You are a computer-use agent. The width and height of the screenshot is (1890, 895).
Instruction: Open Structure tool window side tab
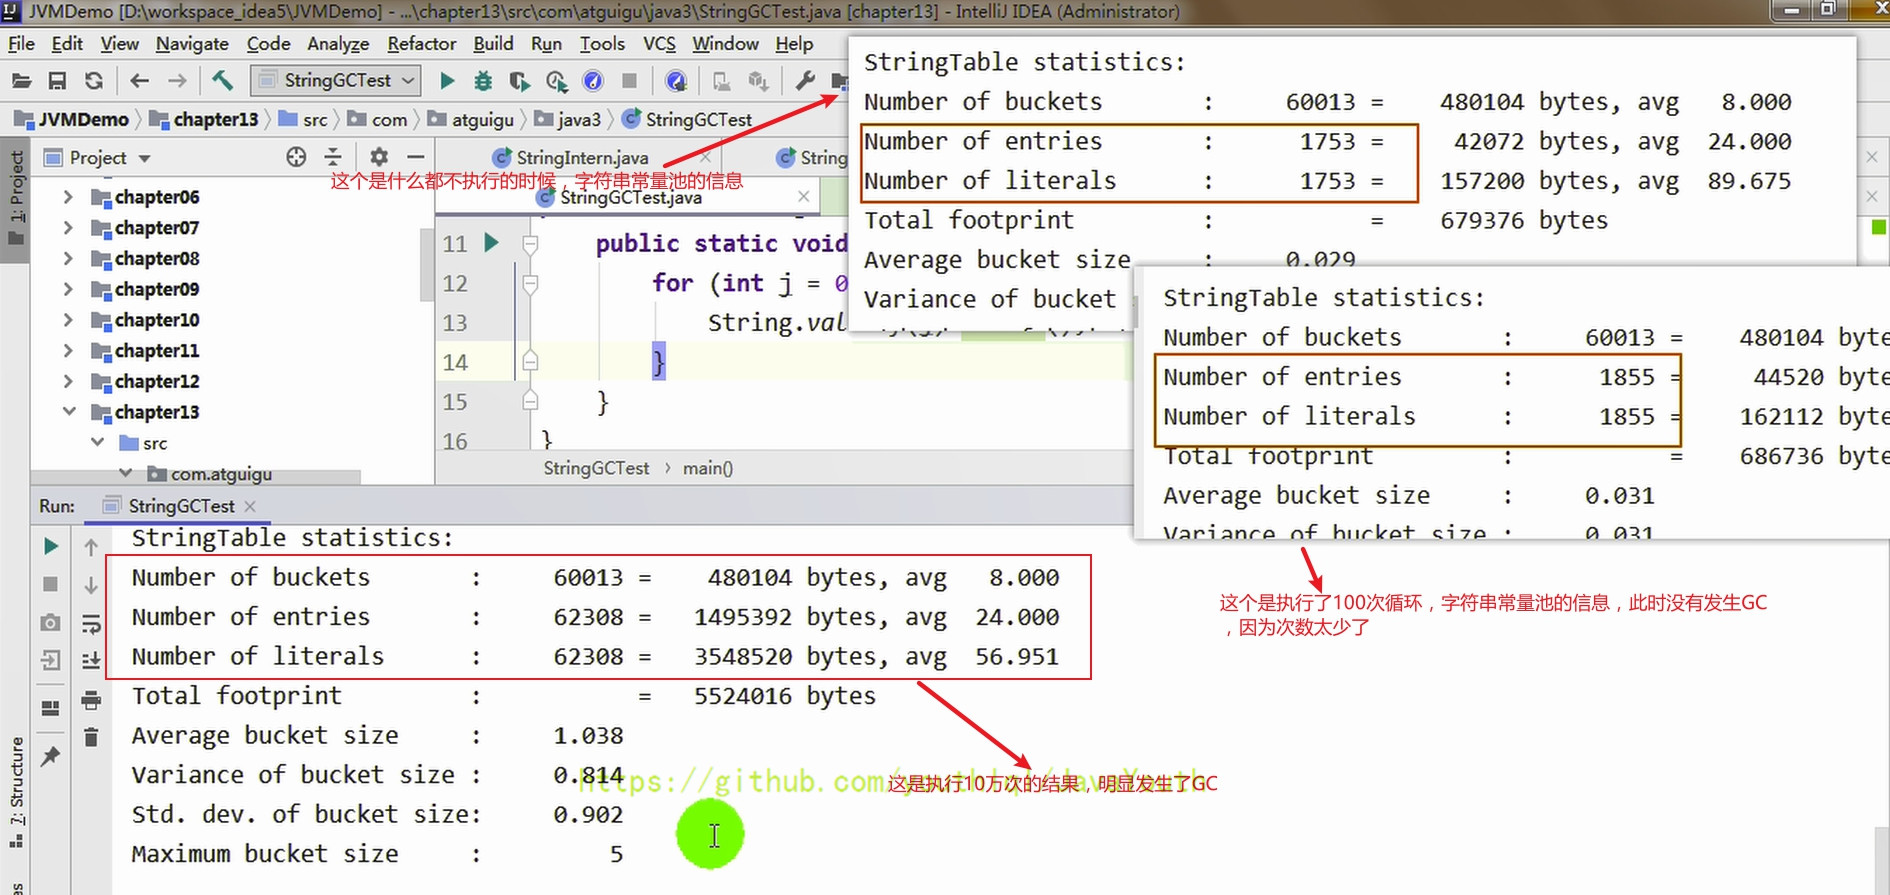coord(16,793)
